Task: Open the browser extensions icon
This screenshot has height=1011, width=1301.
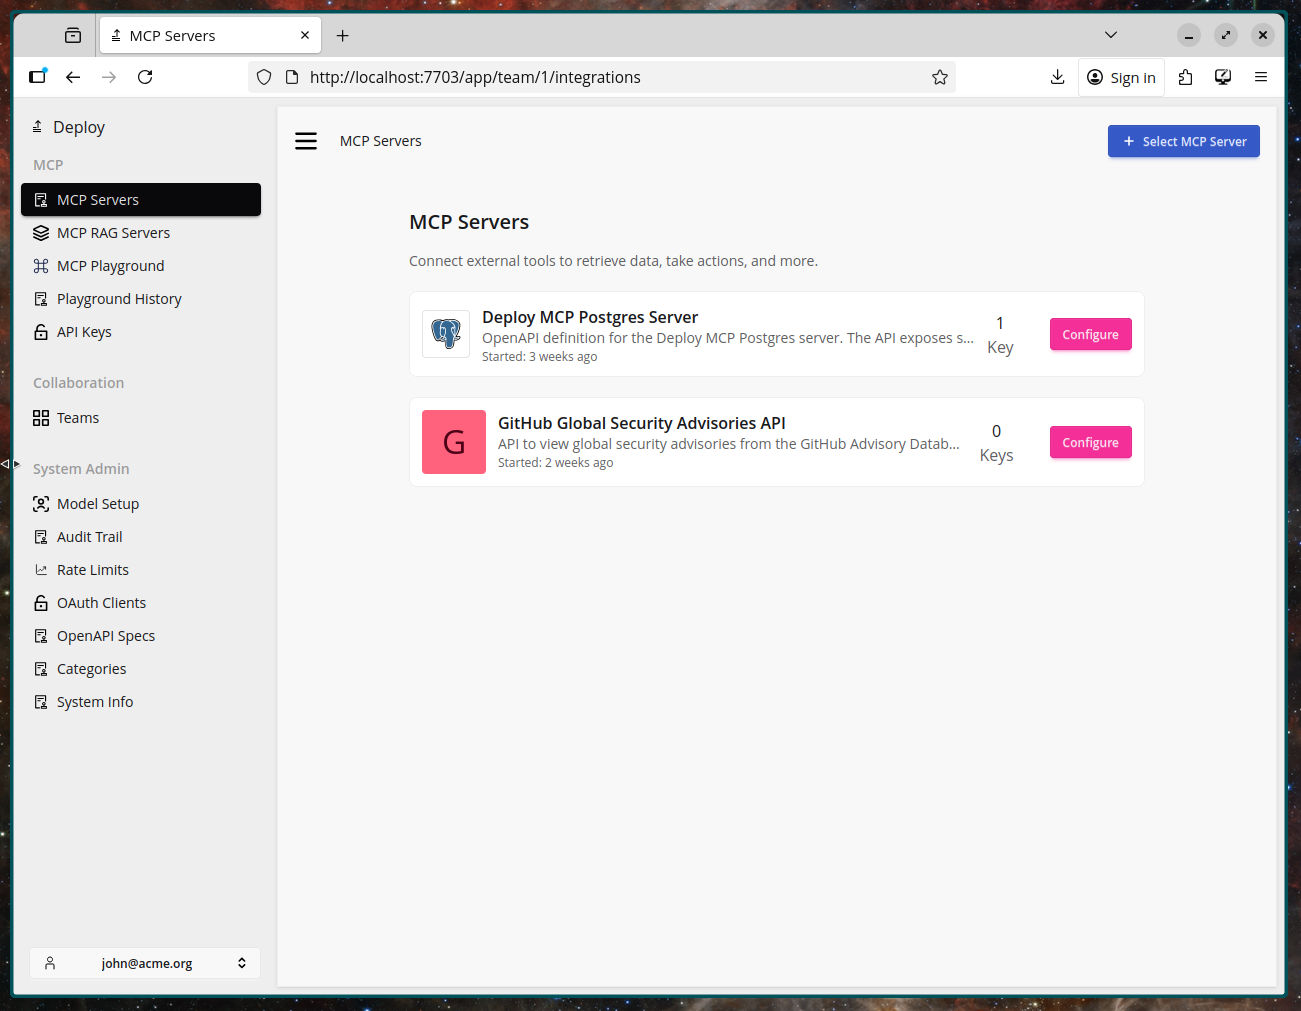Action: 1186,77
